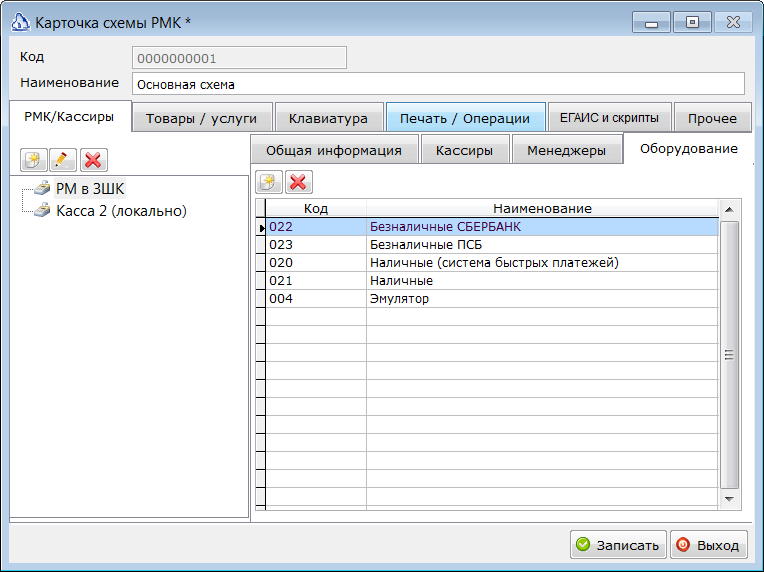Click the Код column header
764x572 pixels.
pyautogui.click(x=316, y=209)
